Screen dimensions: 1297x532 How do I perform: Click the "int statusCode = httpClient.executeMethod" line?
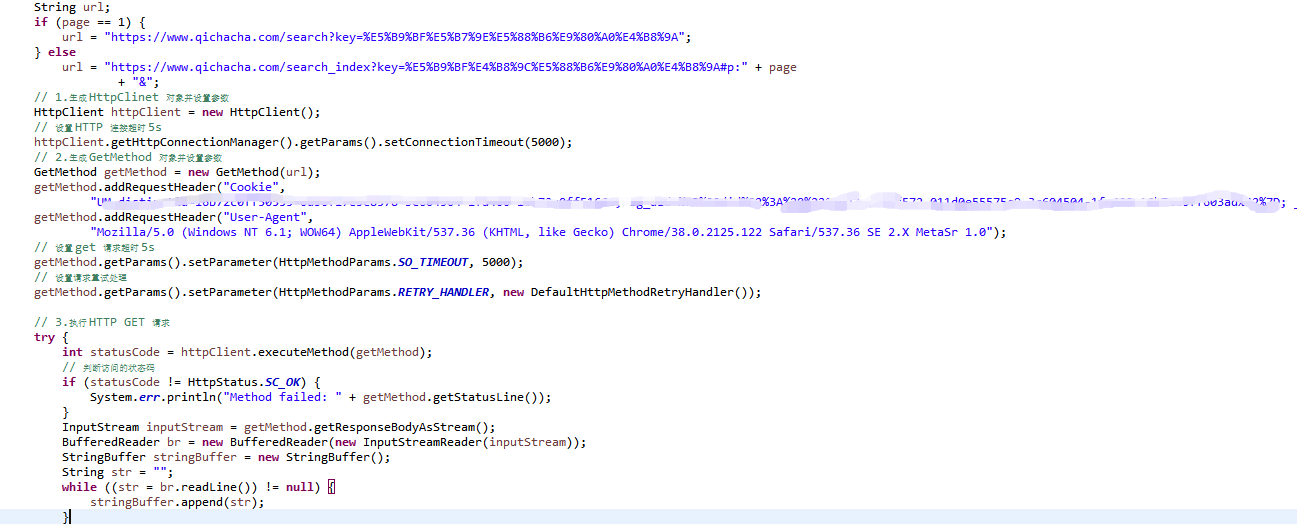pos(247,352)
